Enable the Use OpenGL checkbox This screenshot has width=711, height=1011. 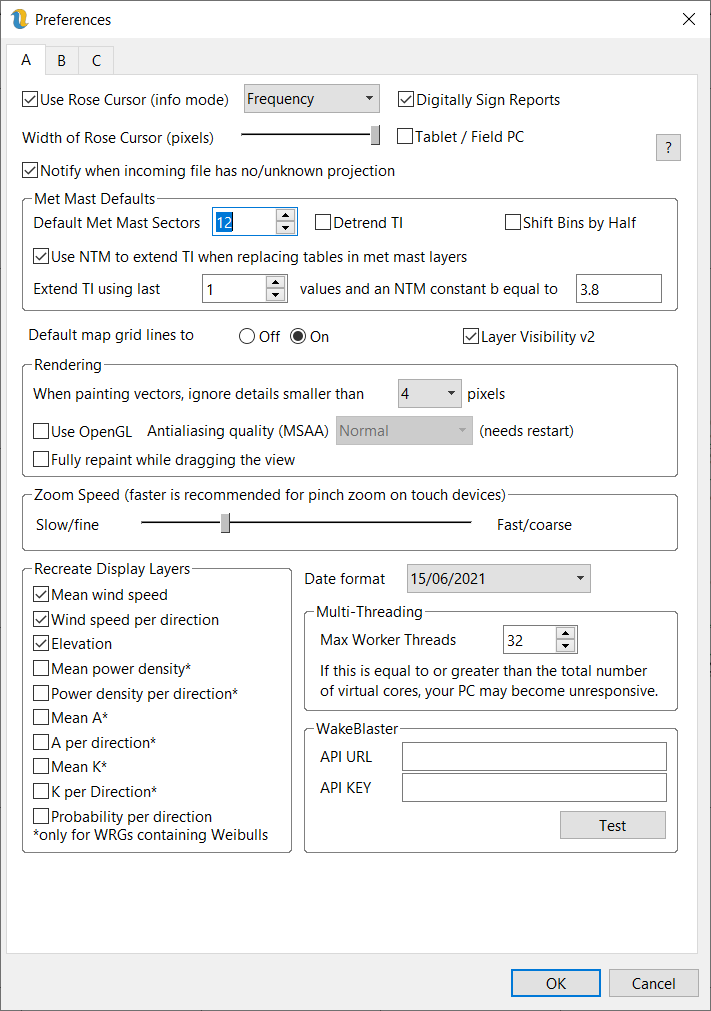click(41, 432)
